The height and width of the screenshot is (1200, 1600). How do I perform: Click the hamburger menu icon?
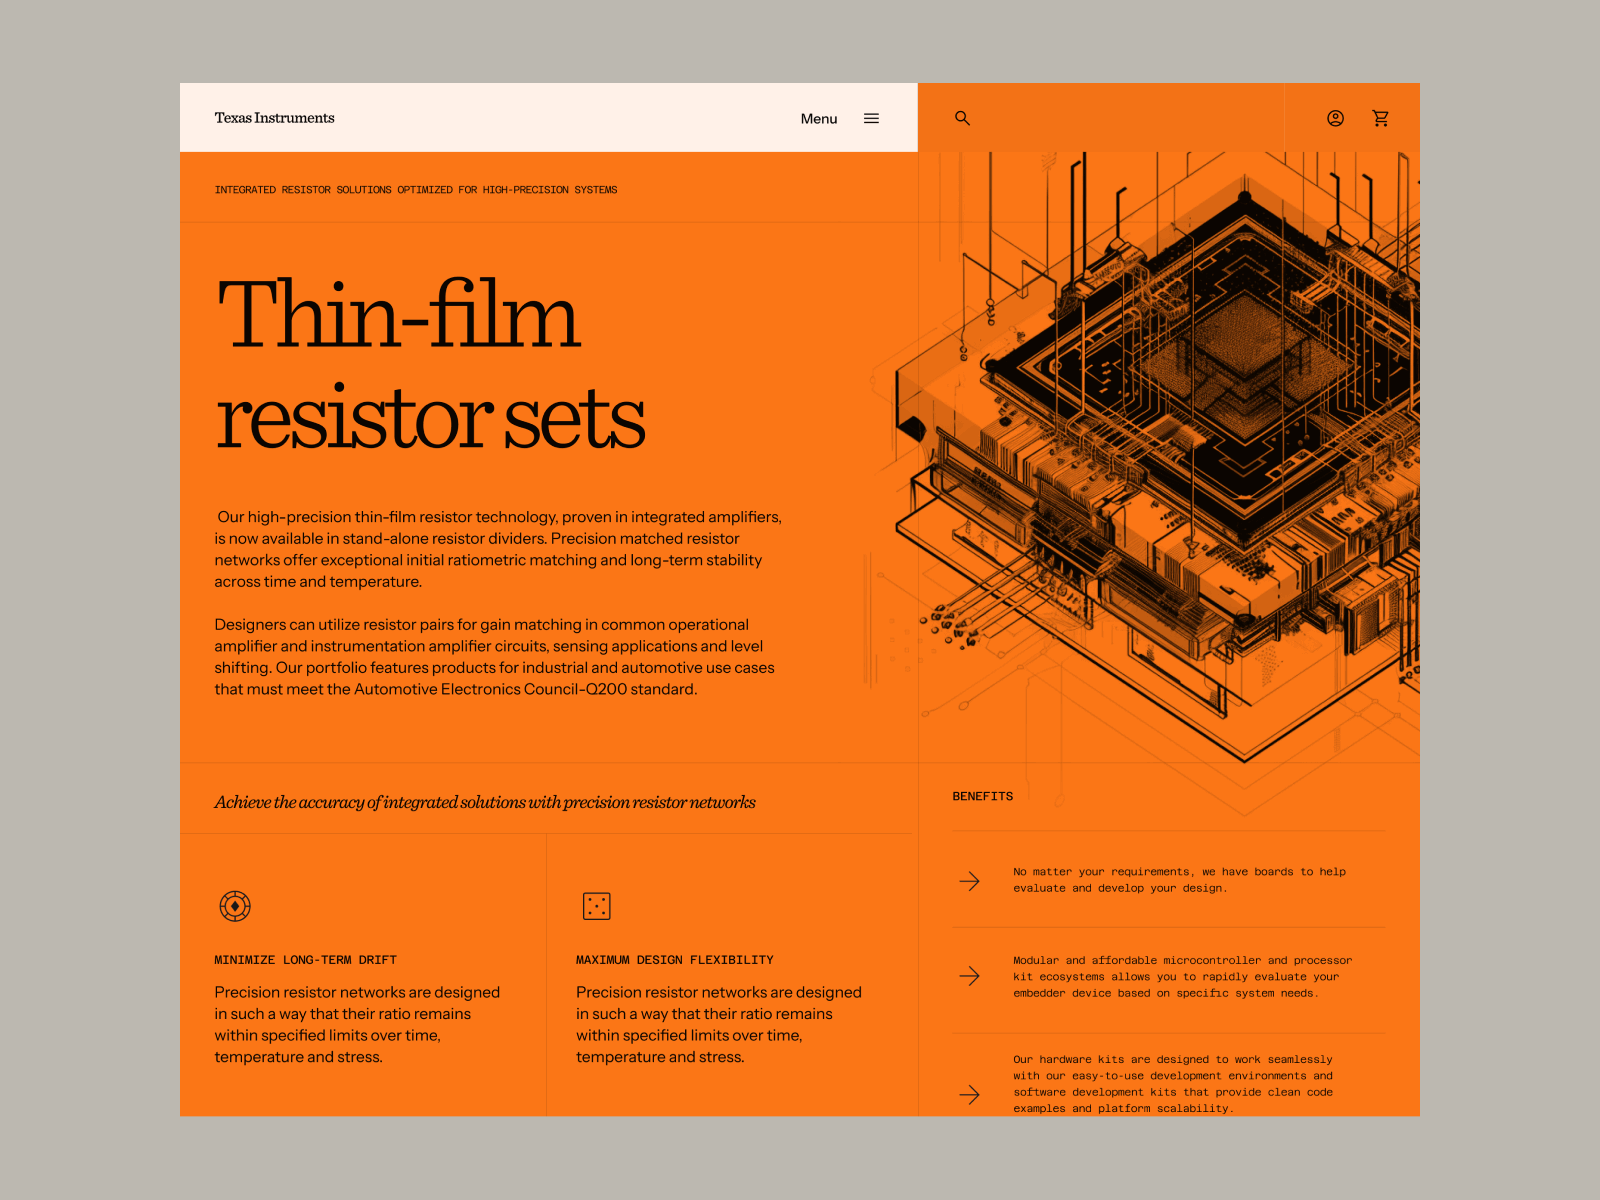tap(871, 118)
